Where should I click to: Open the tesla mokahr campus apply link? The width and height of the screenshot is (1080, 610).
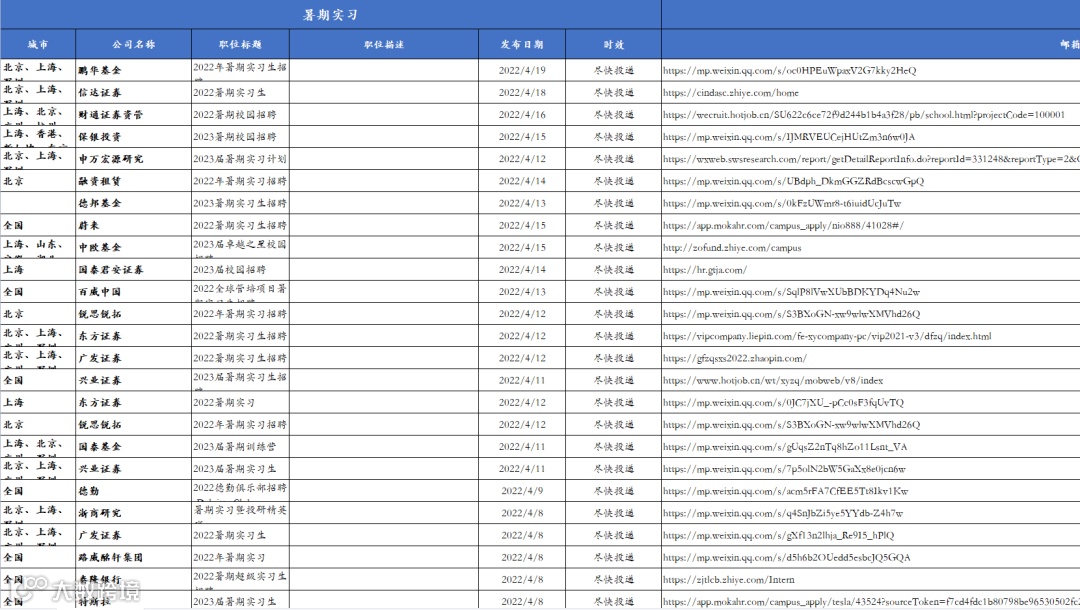(871, 602)
